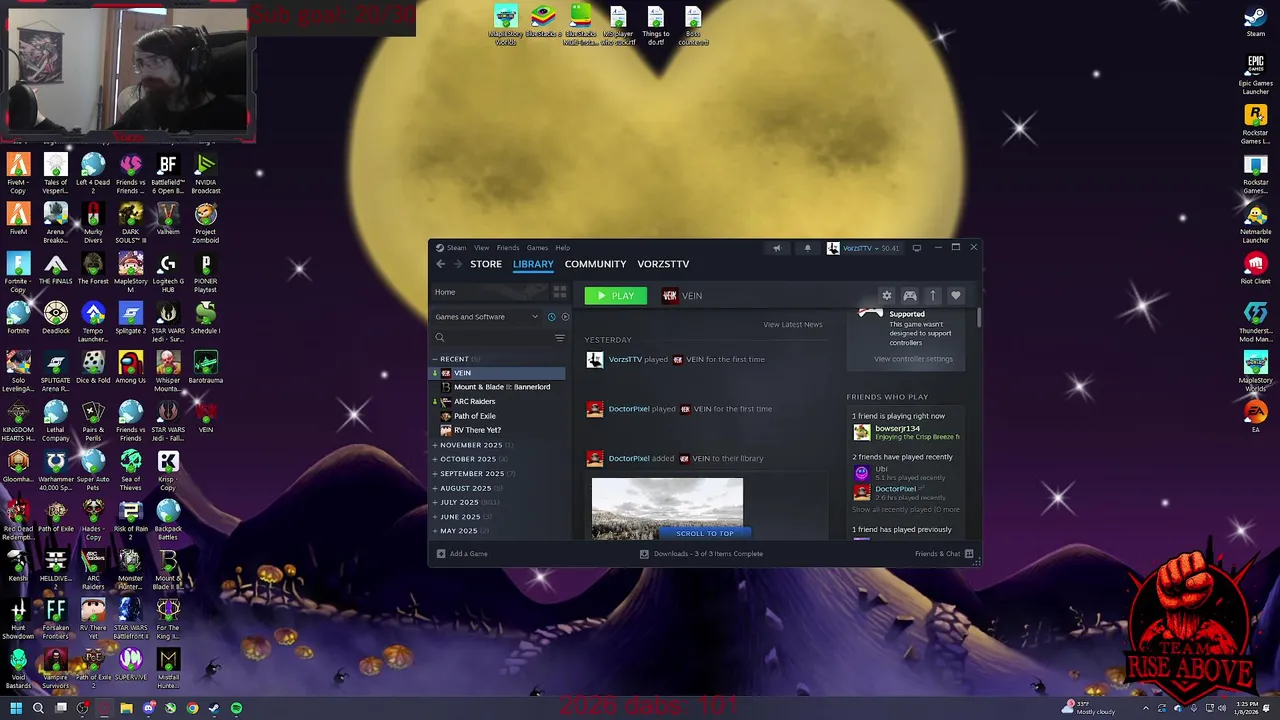Open the Windows Start button
Viewport: 1280px width, 720px height.
16,709
